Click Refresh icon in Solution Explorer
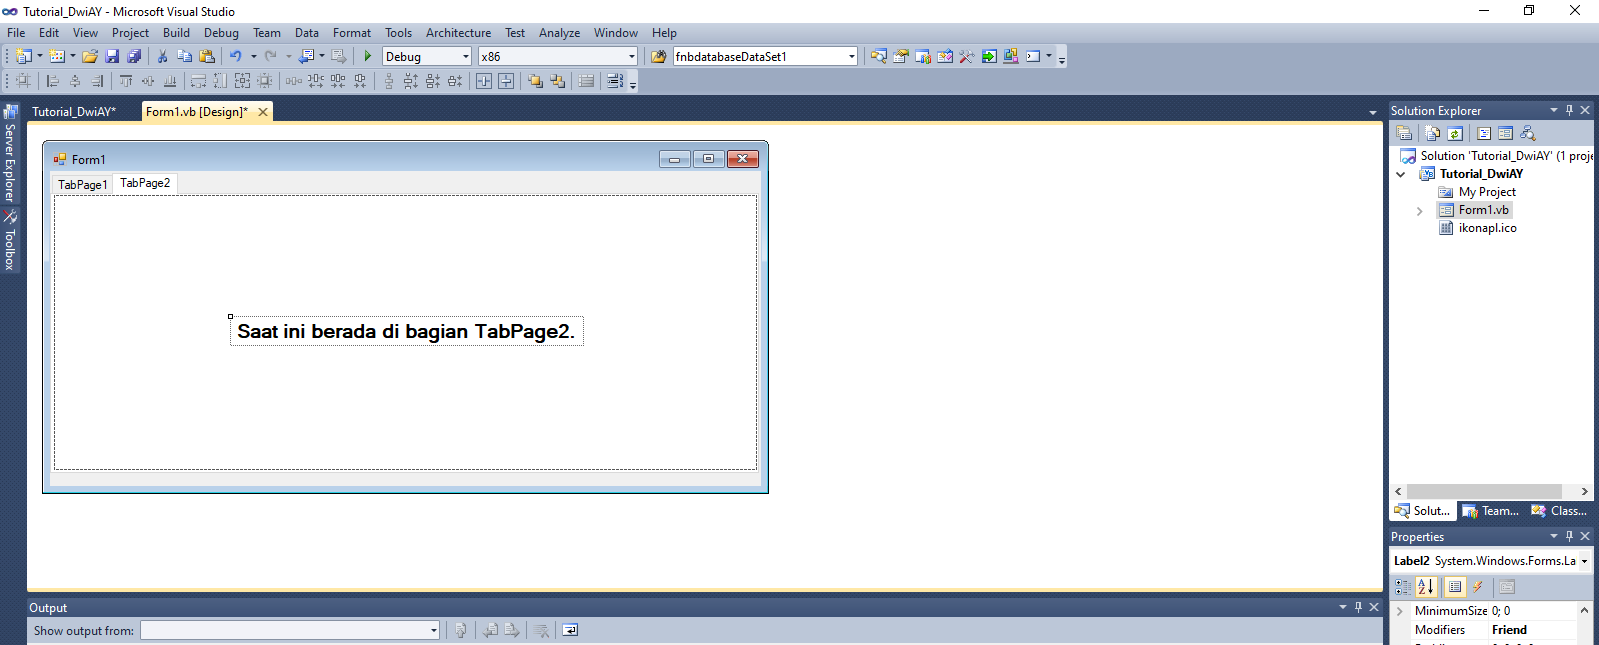 1455,133
